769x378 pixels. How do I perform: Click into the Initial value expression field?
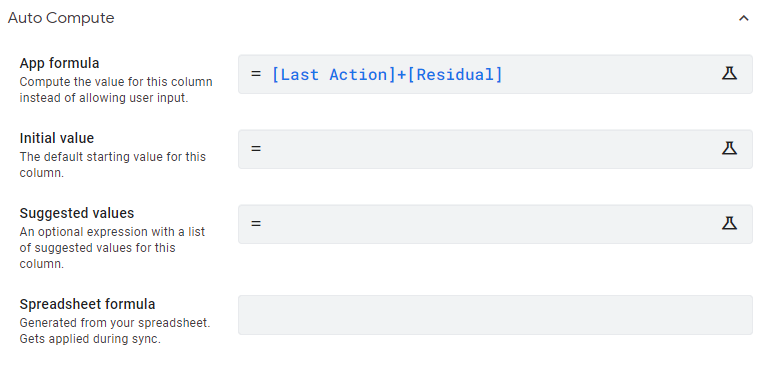(x=495, y=149)
